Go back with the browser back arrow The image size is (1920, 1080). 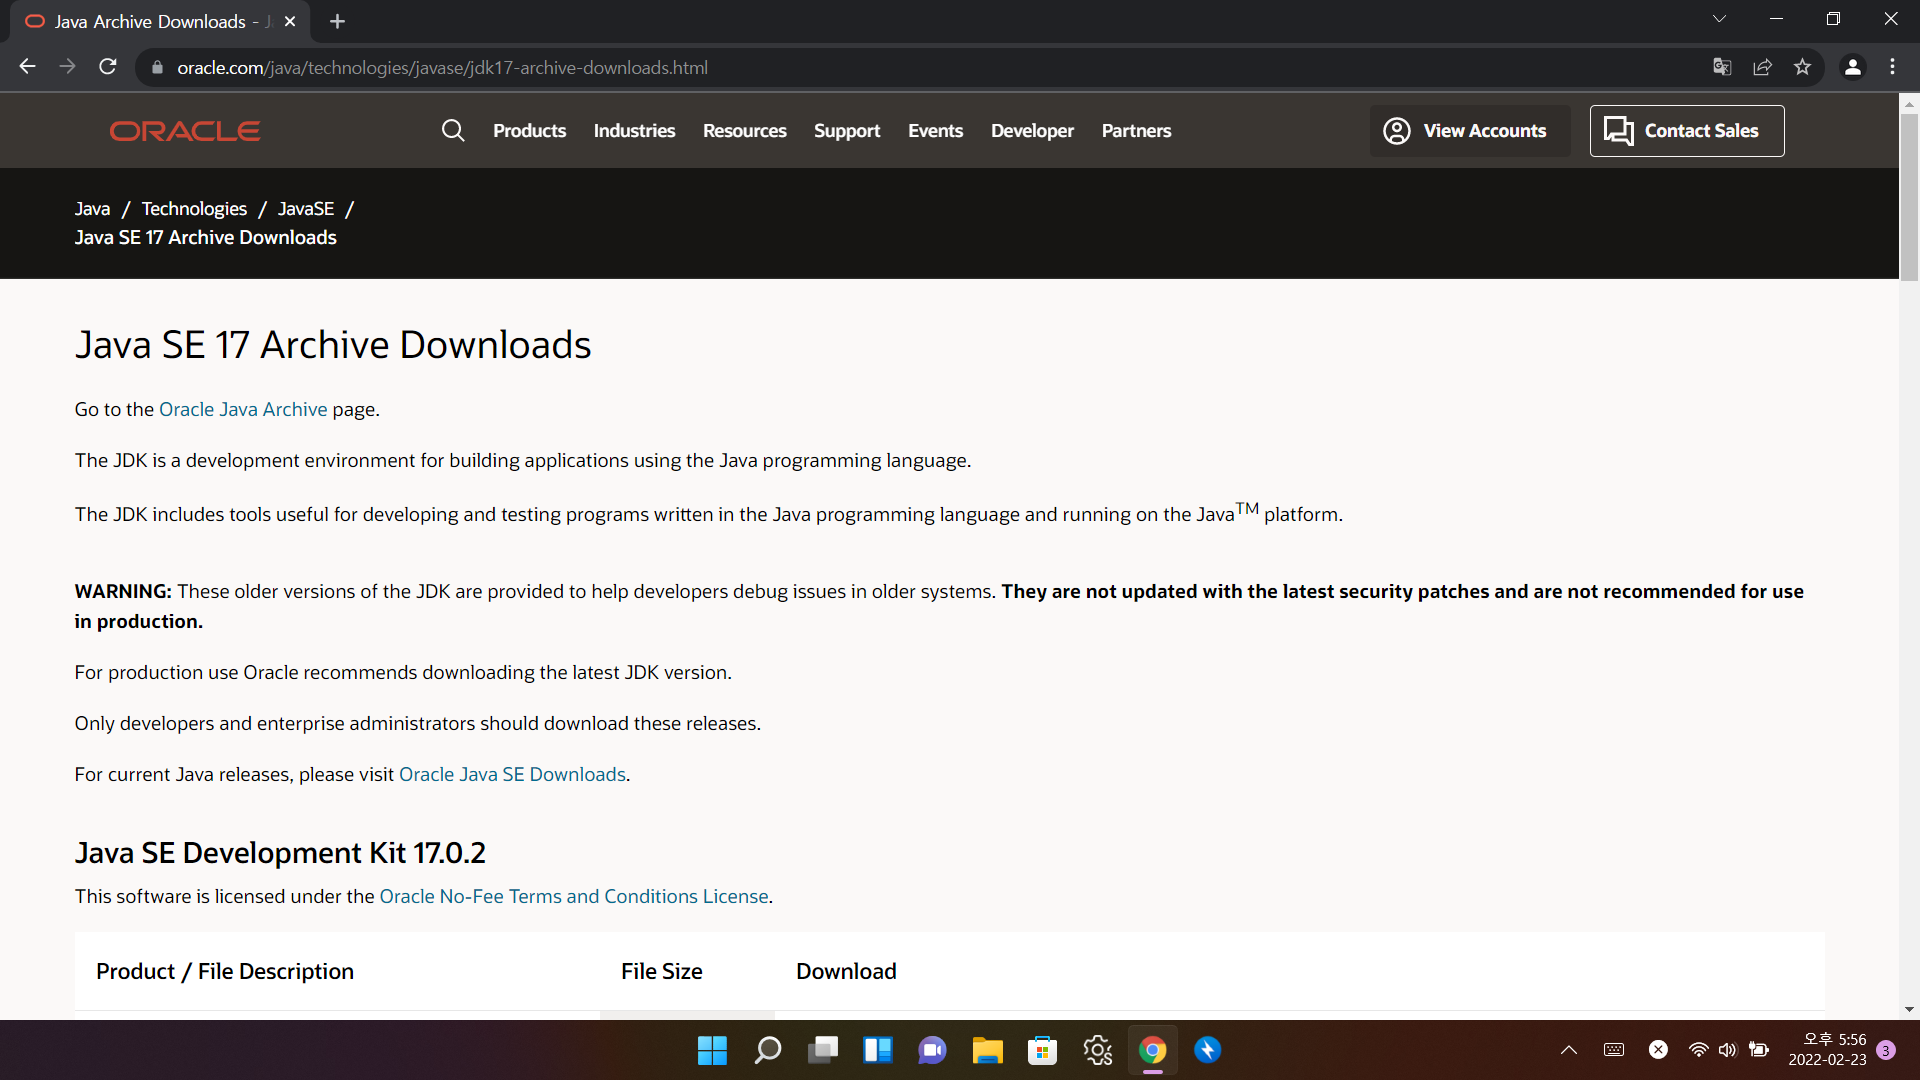pyautogui.click(x=27, y=67)
